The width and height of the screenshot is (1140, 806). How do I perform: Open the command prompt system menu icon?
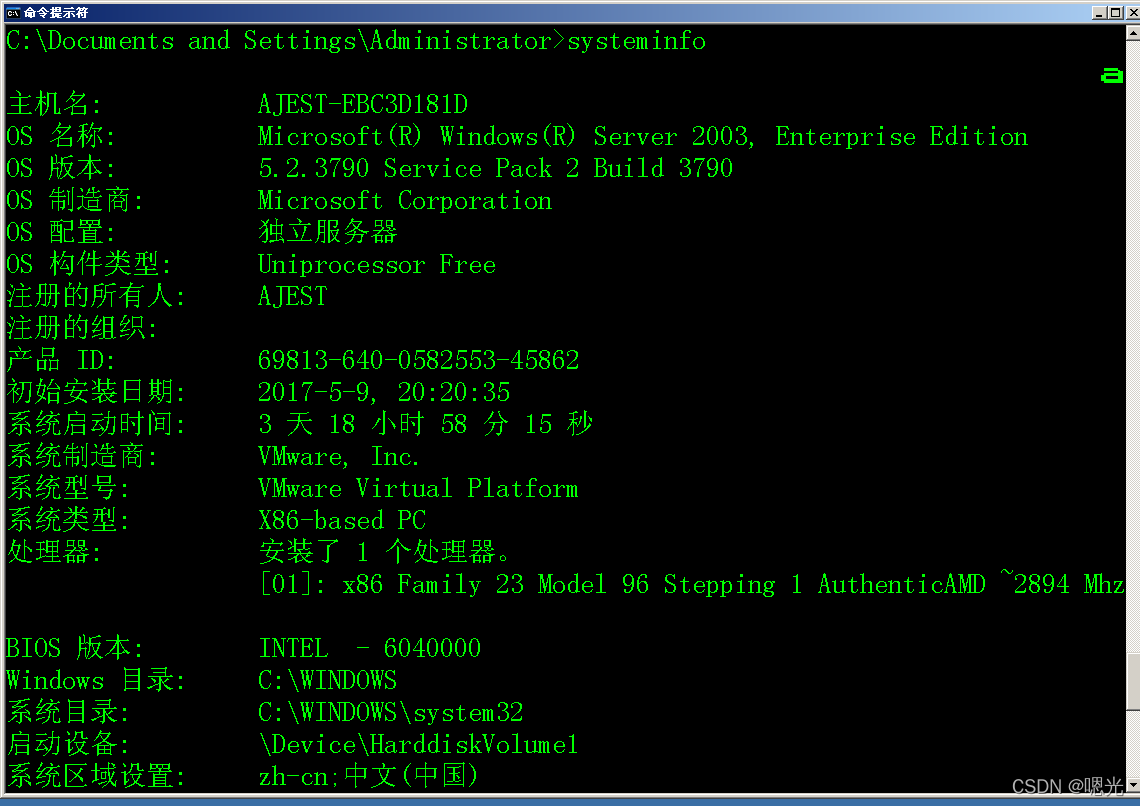pyautogui.click(x=13, y=12)
